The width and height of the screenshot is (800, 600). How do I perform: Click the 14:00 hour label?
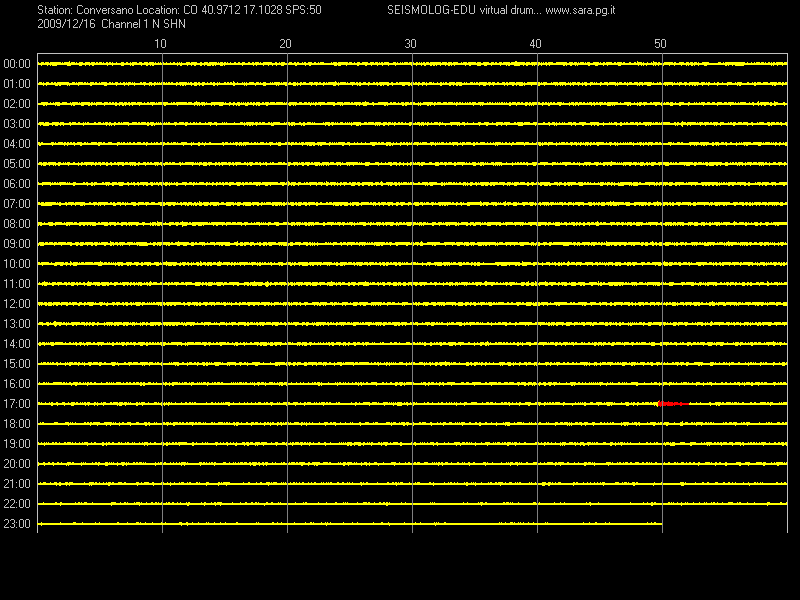click(17, 344)
